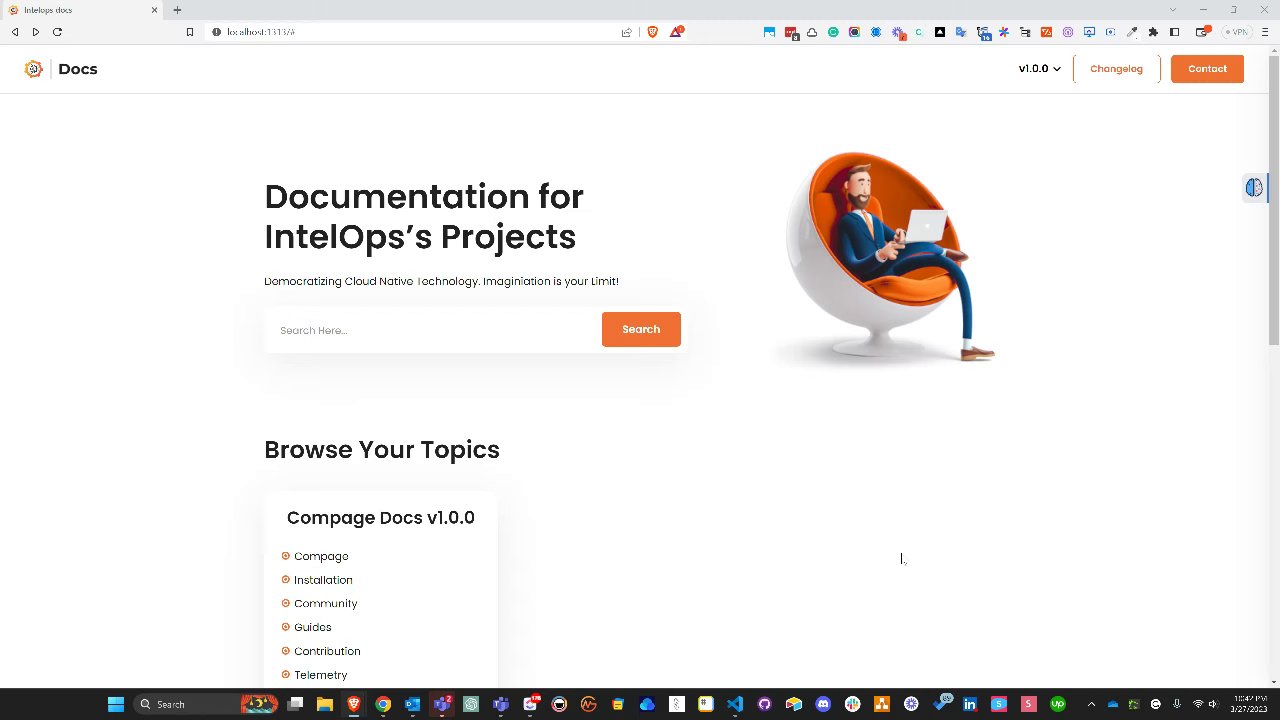Screen dimensions: 1280x720
Task: Click the orange Search button
Action: [641, 329]
